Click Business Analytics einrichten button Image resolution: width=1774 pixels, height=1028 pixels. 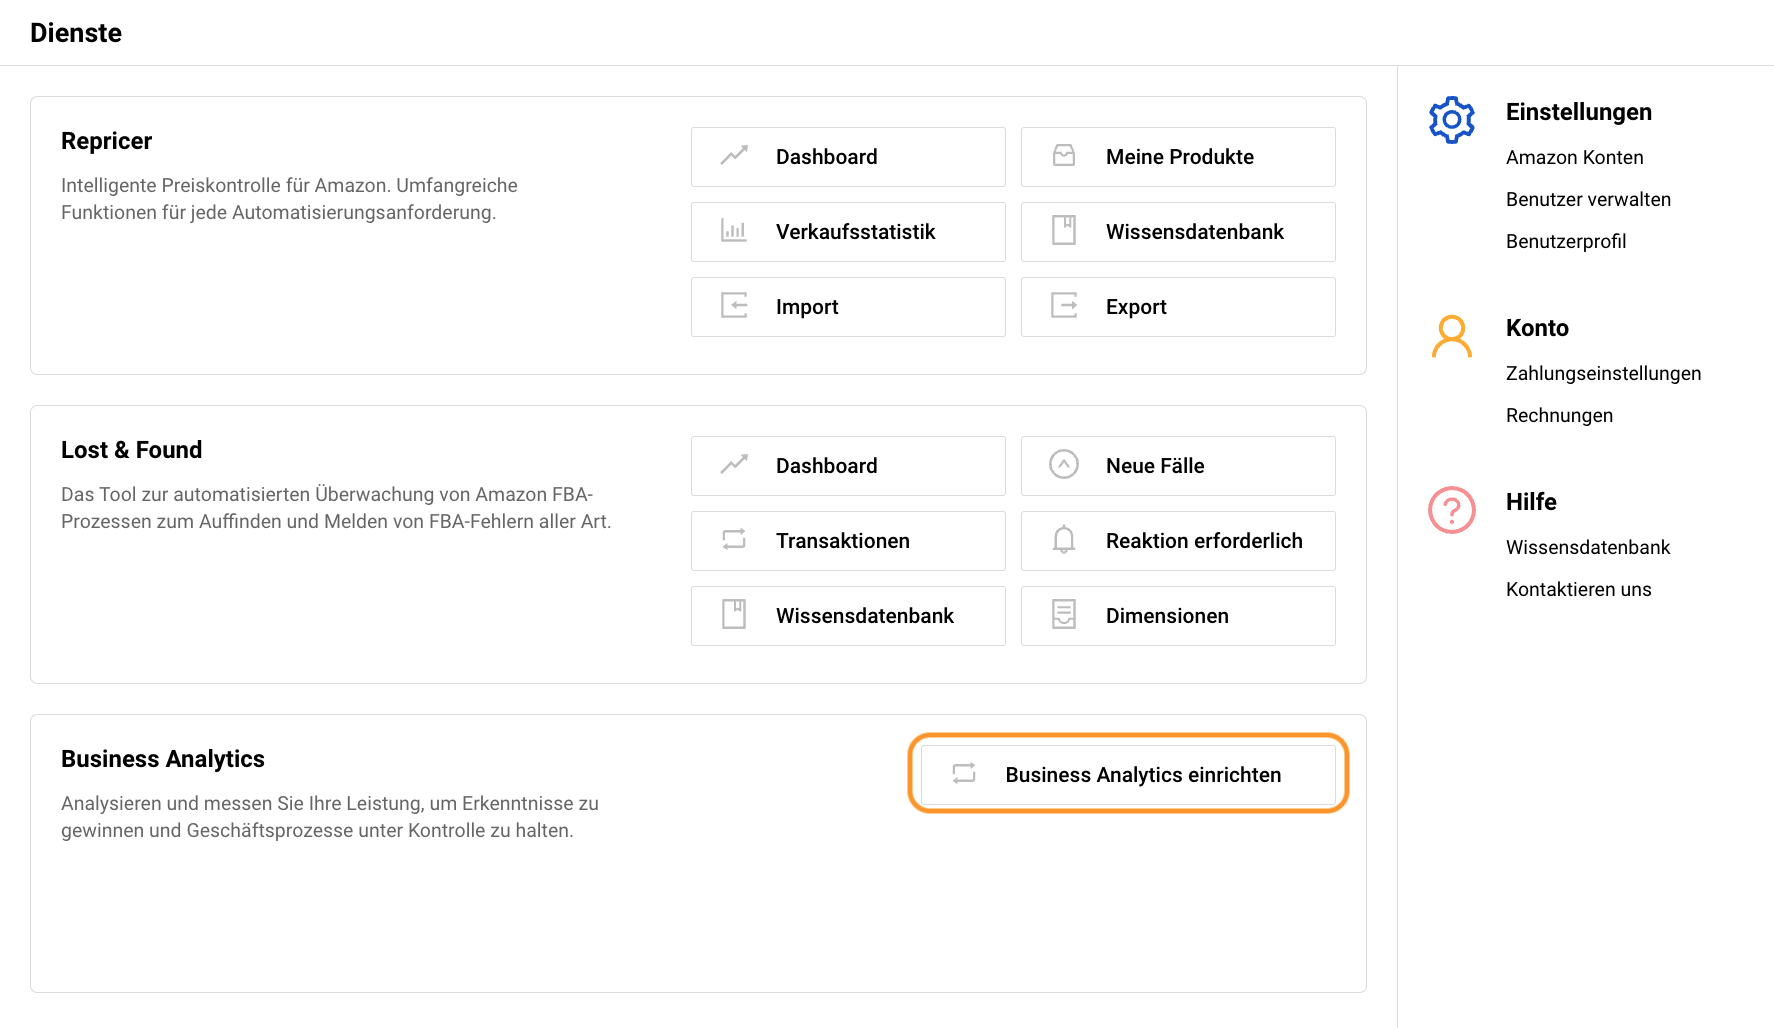[x=1128, y=775]
